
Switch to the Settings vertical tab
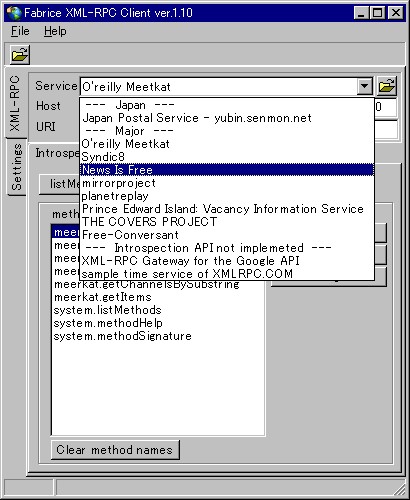click(16, 167)
